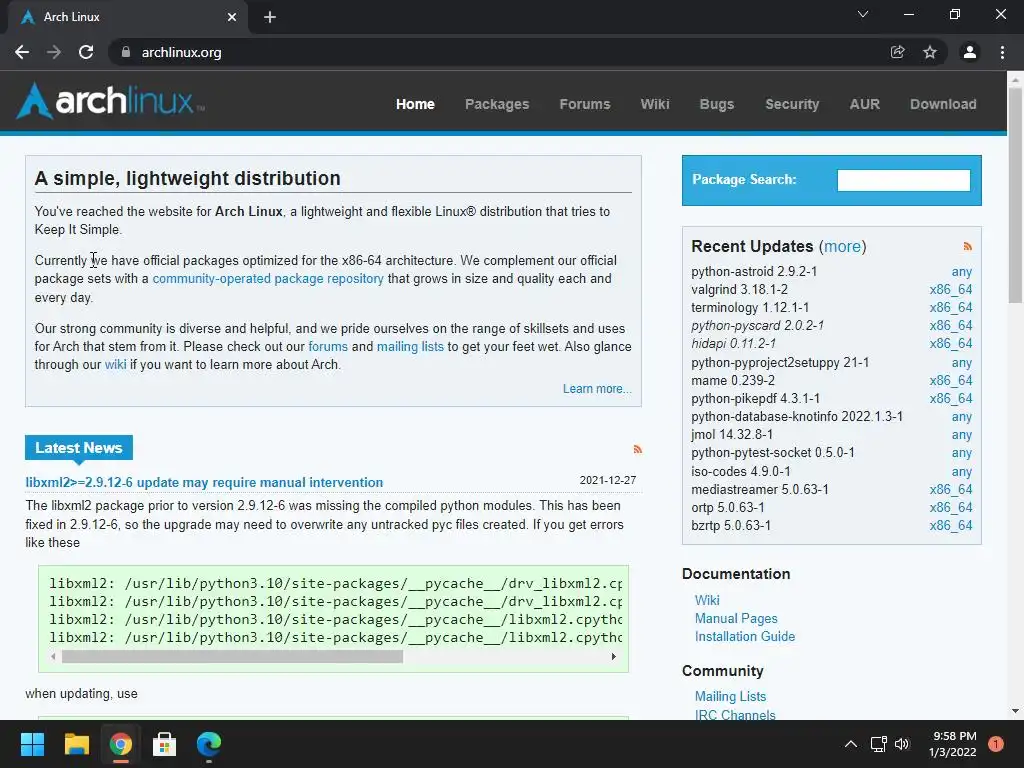Viewport: 1024px width, 768px height.
Task: Click the browser forward arrow
Action: click(x=54, y=52)
